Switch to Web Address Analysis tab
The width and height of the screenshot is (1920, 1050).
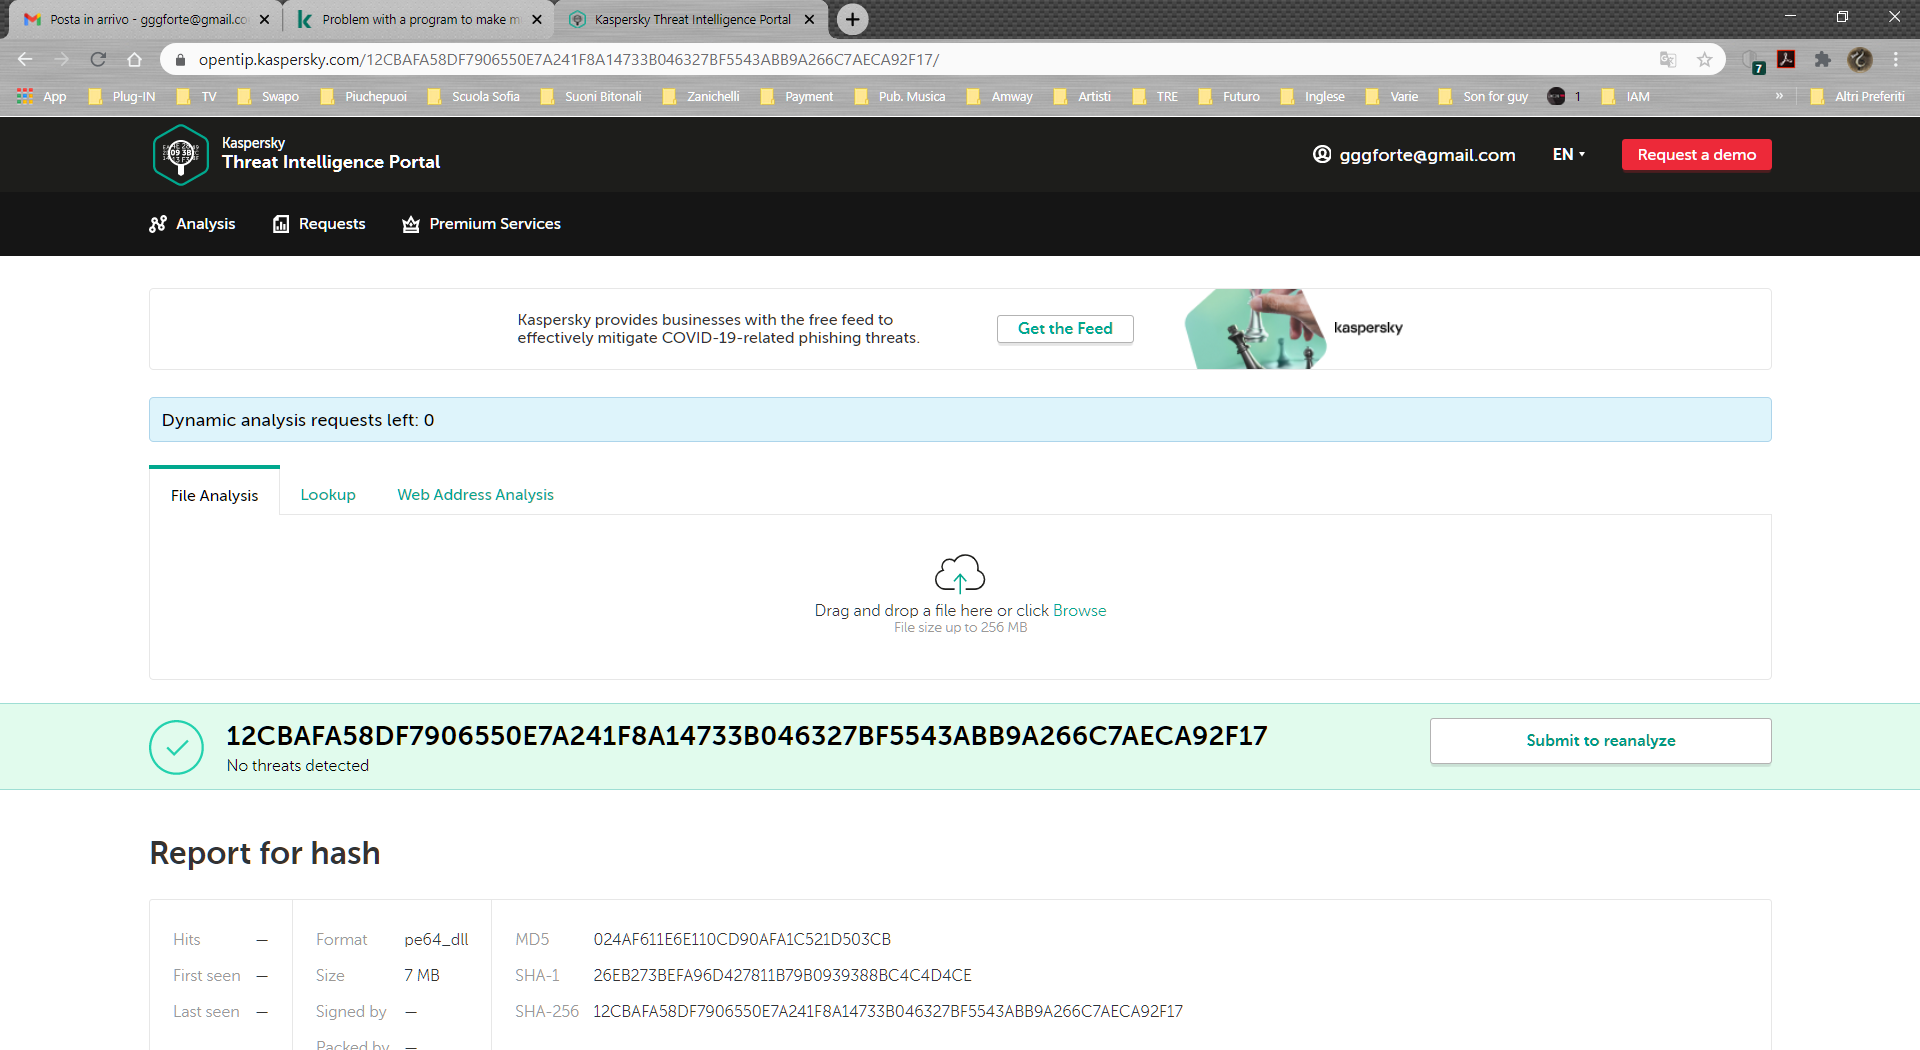(x=475, y=494)
